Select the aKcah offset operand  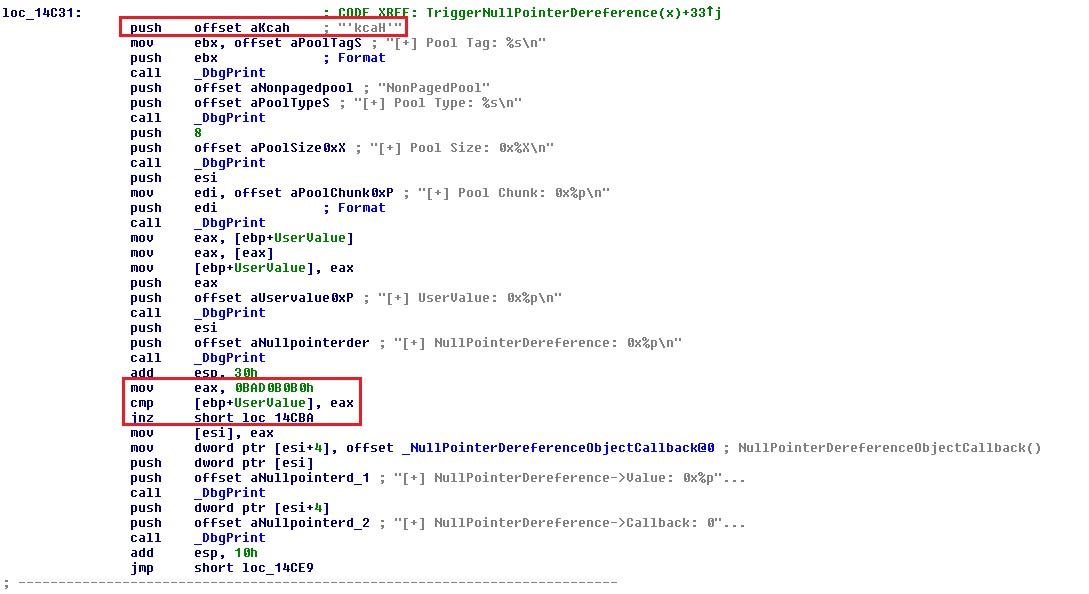pyautogui.click(x=269, y=28)
